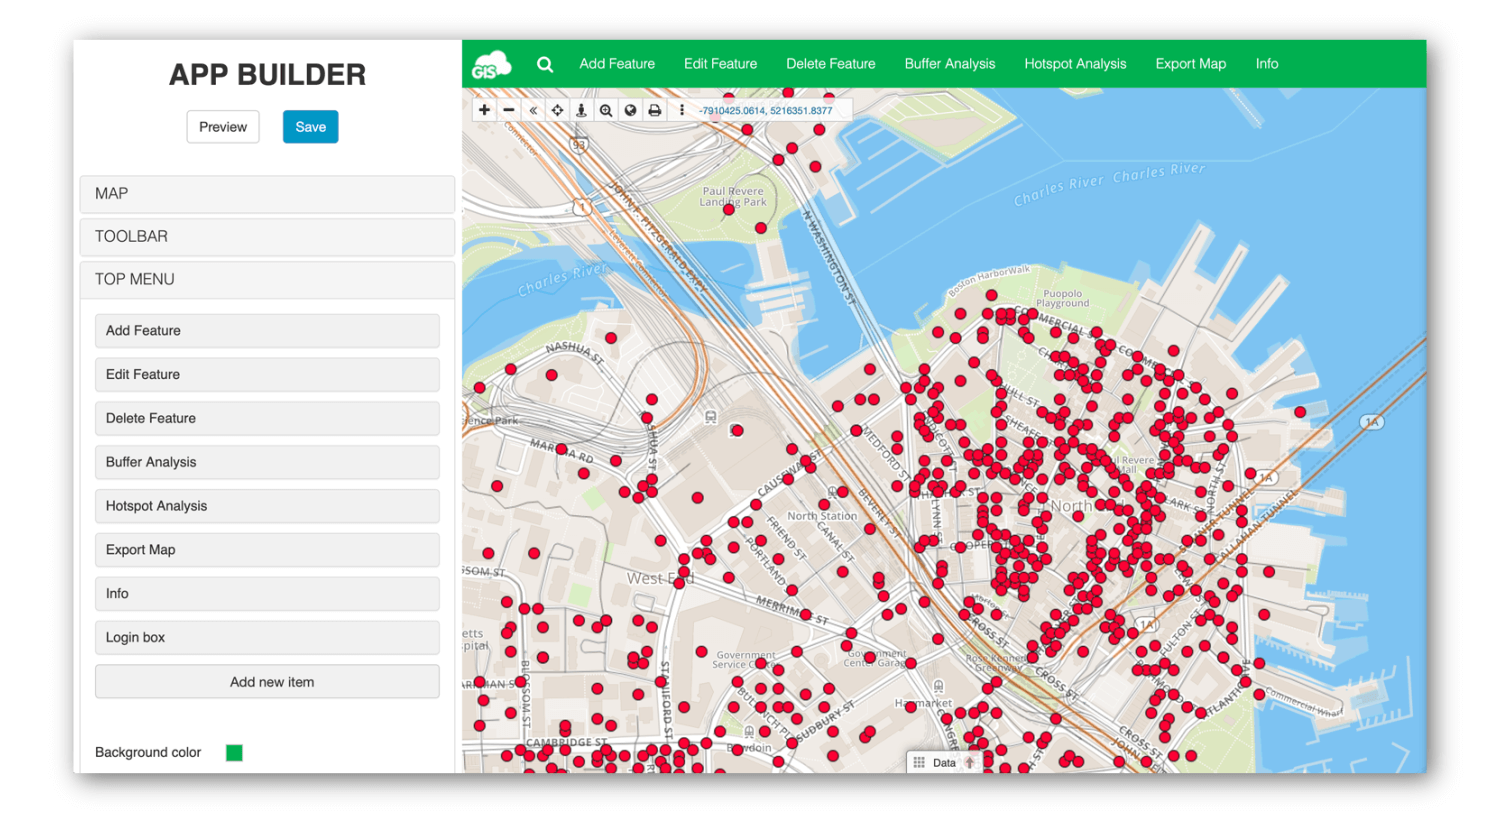1500x813 pixels.
Task: Click the blue Save button
Action: coord(310,127)
